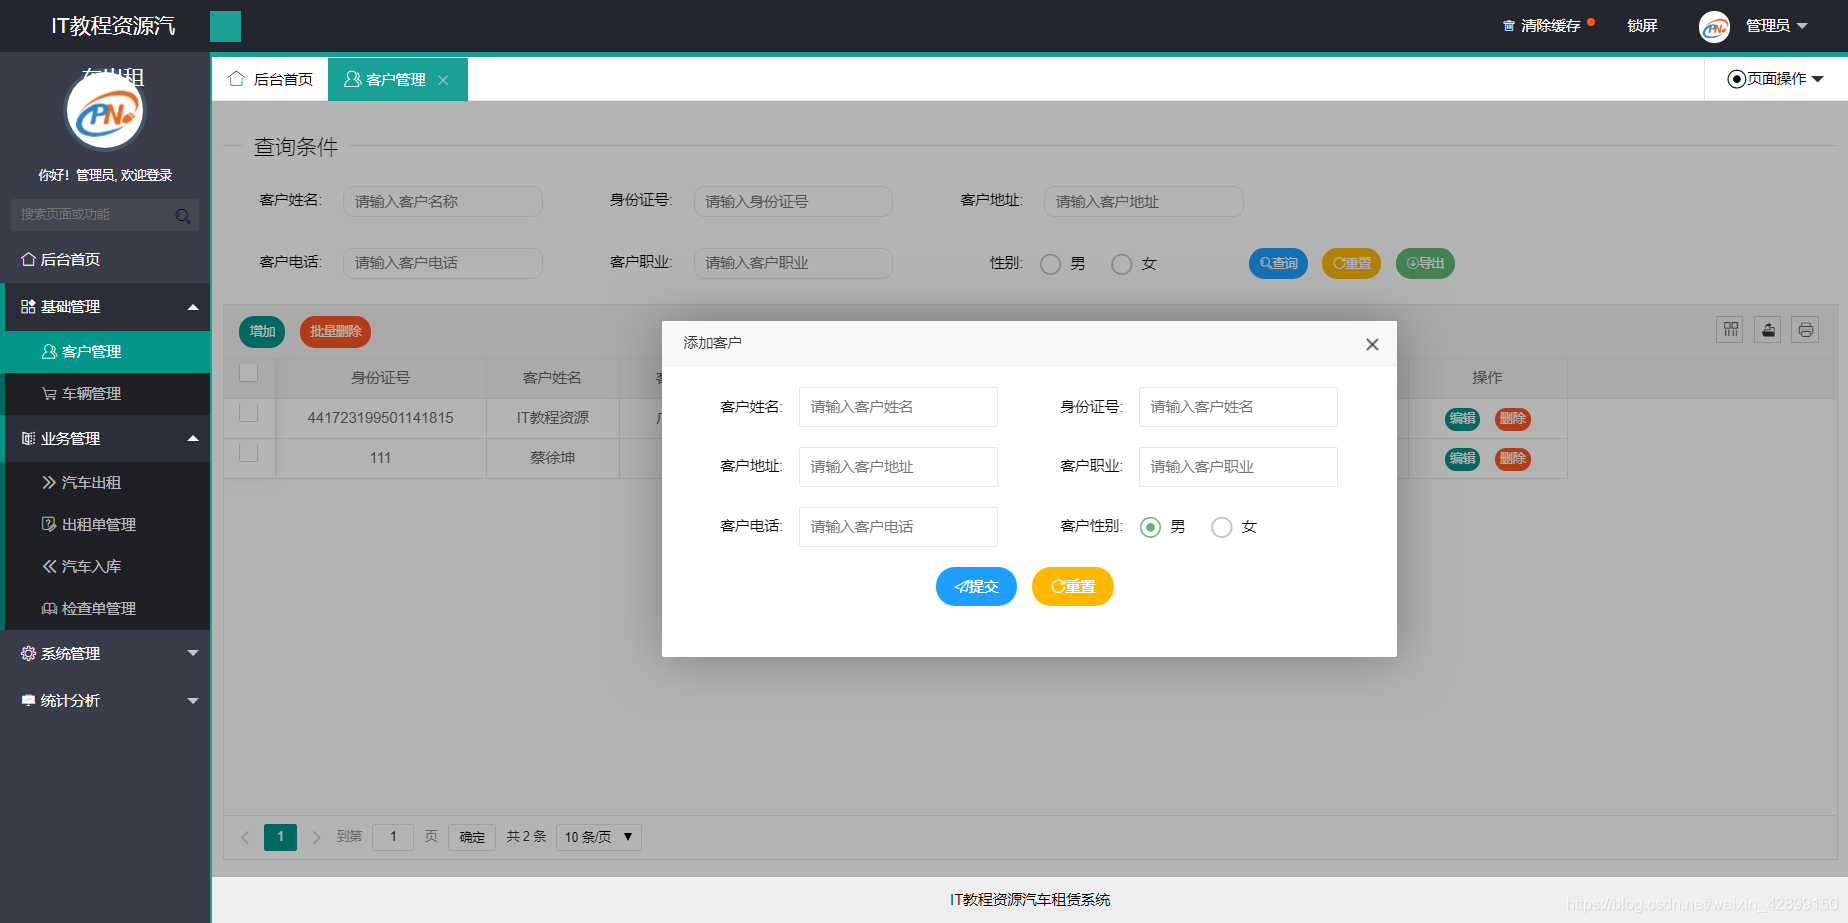This screenshot has width=1848, height=923.
Task: Click the table export icon
Action: coord(1768,329)
